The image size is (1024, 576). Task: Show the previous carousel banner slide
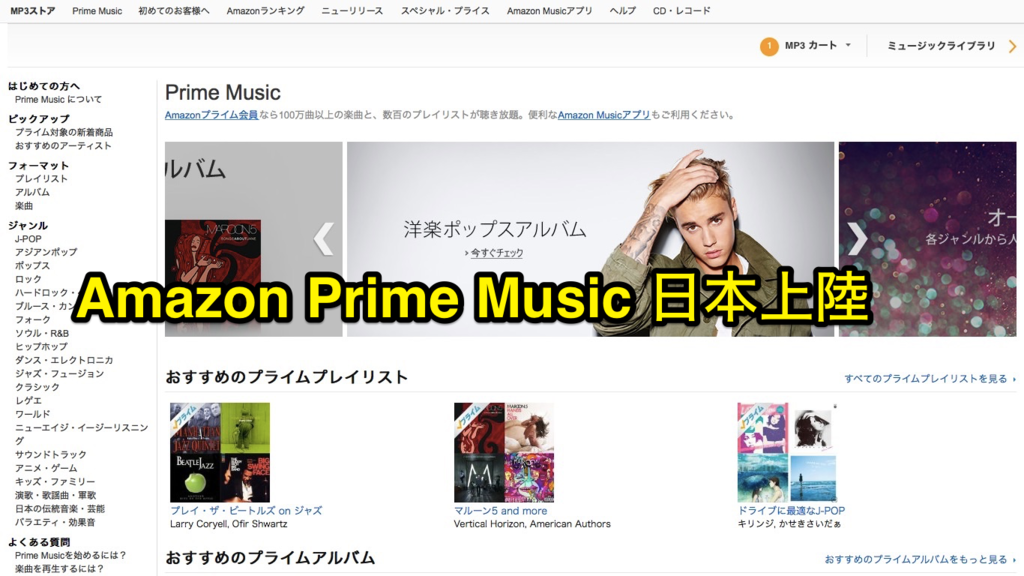click(x=324, y=238)
